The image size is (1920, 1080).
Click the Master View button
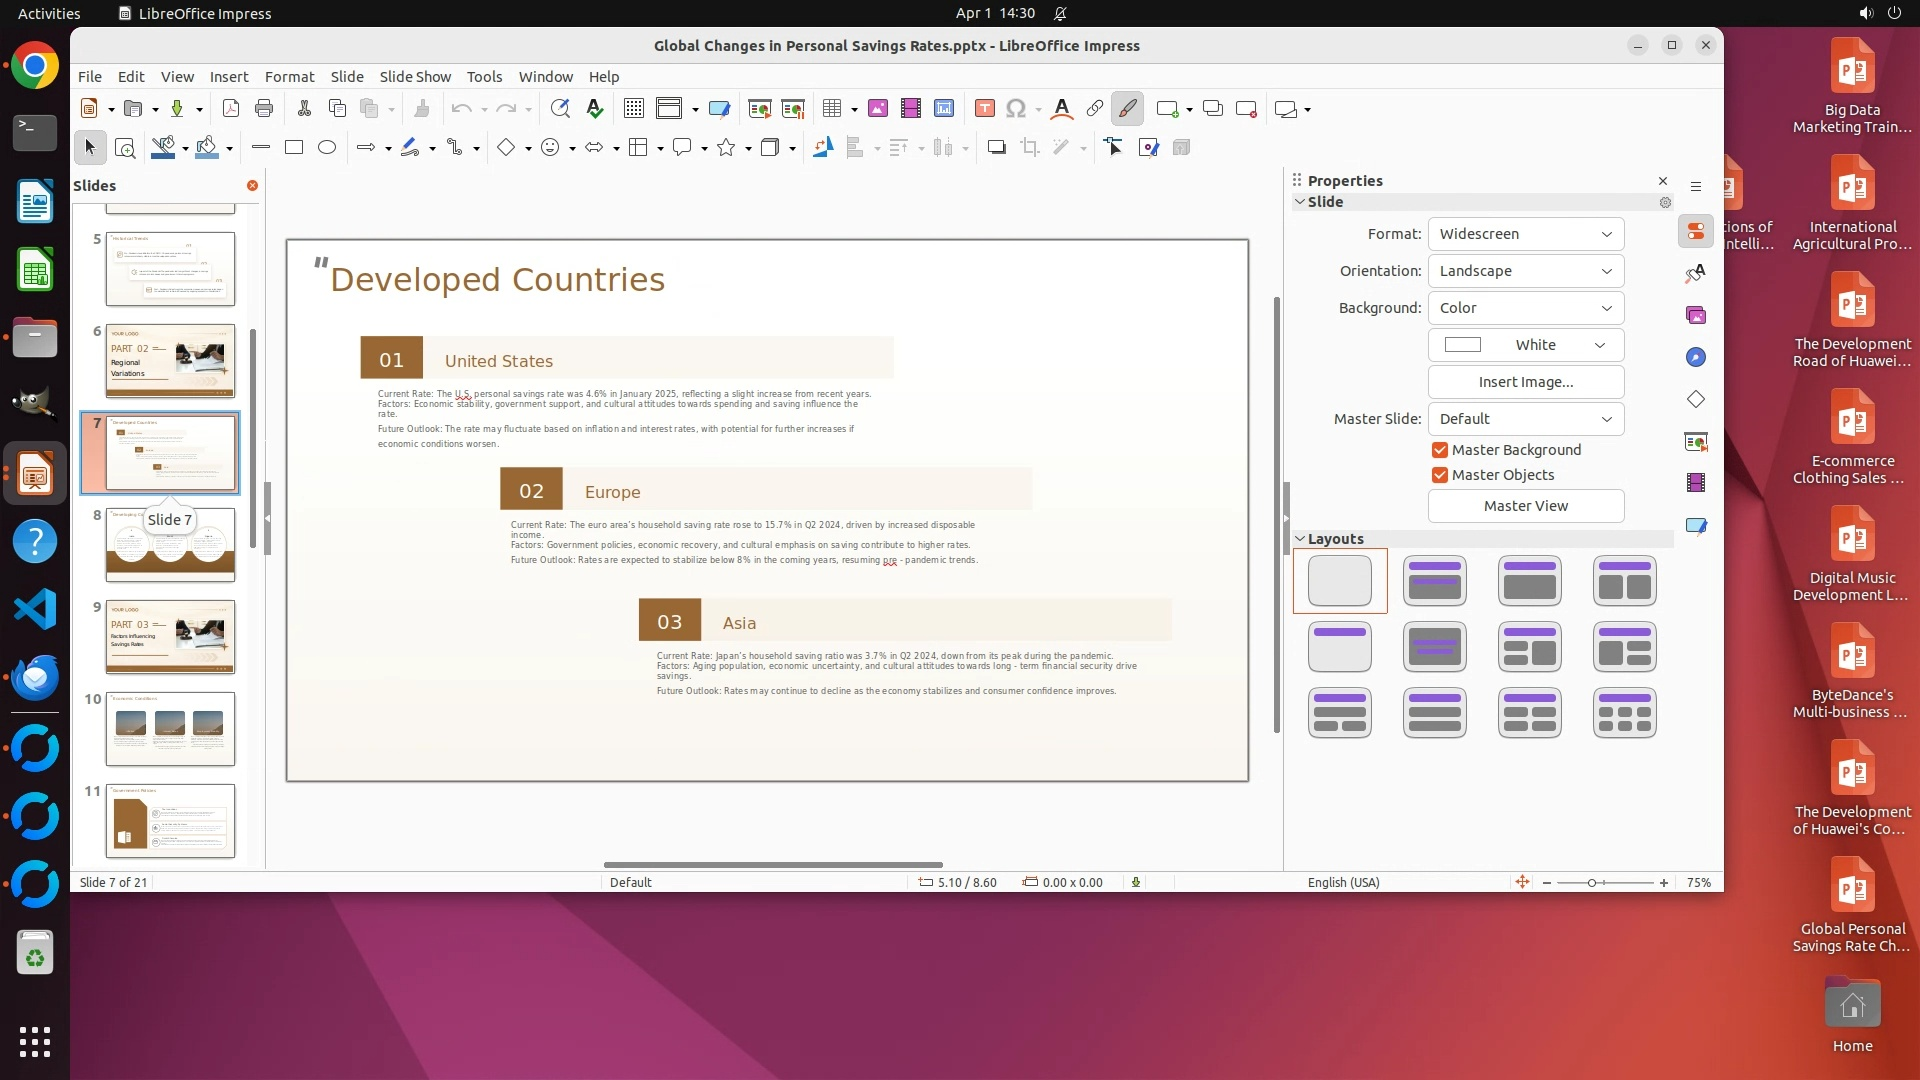(1525, 506)
